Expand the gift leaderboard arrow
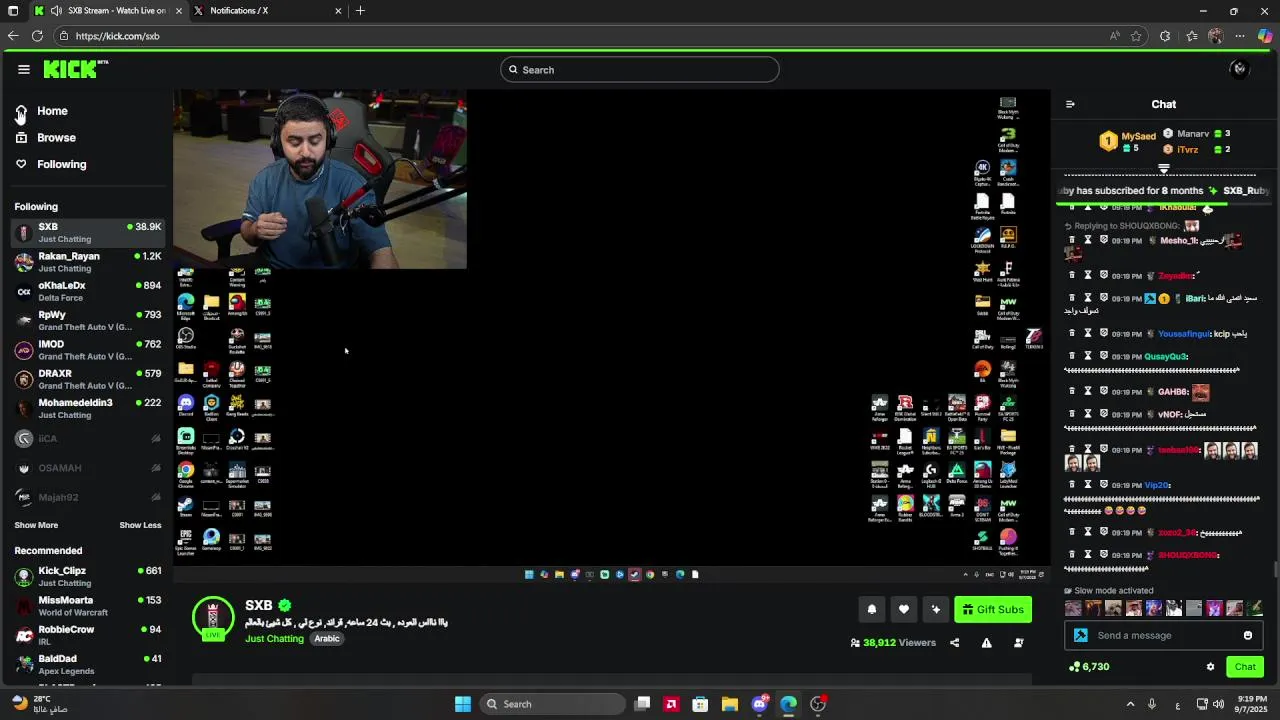 point(1164,169)
